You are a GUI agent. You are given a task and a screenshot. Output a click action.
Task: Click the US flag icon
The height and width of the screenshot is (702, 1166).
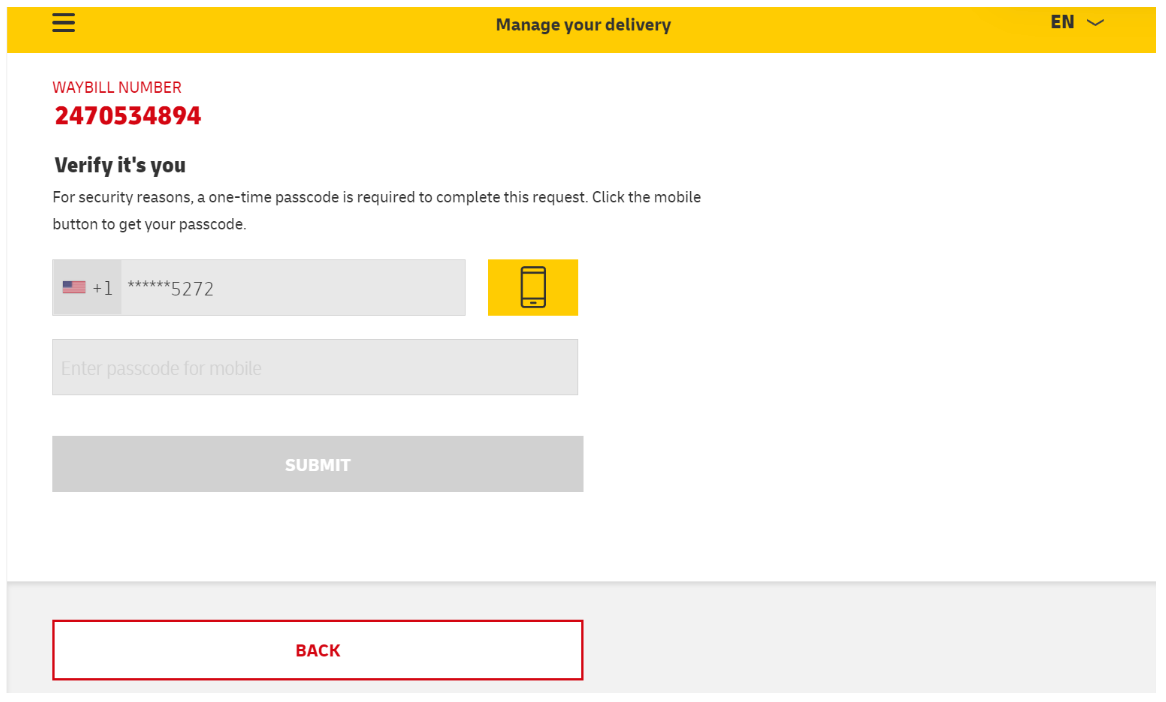tap(74, 288)
